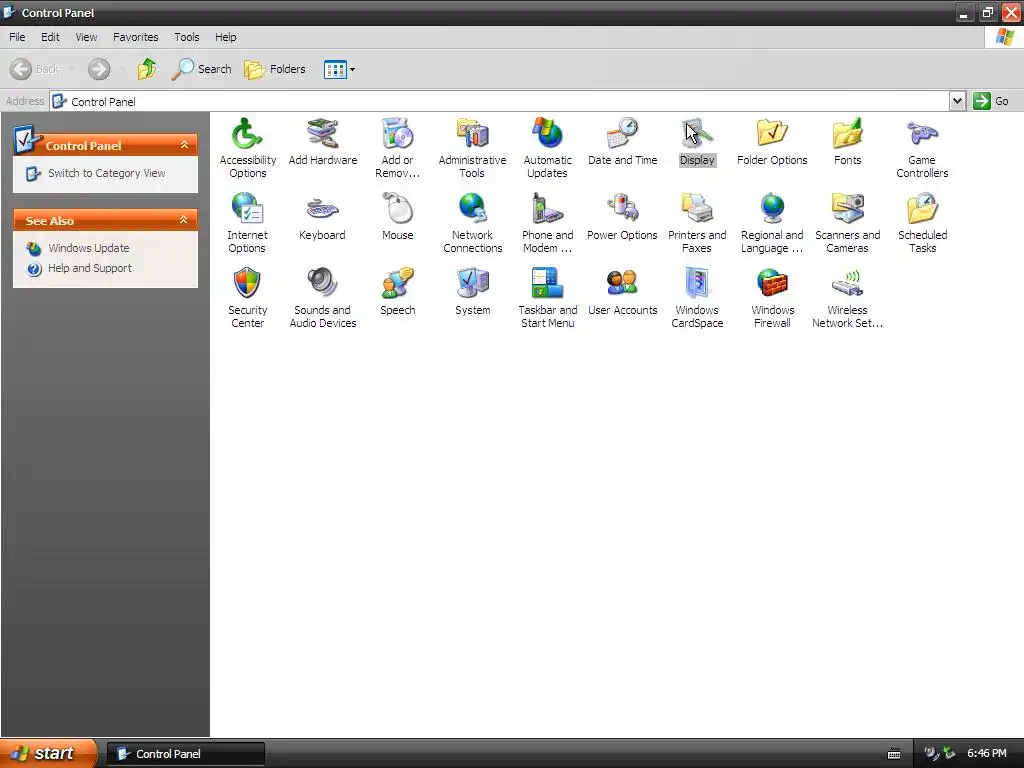Open the Help and Support link
The height and width of the screenshot is (768, 1024).
[89, 268]
